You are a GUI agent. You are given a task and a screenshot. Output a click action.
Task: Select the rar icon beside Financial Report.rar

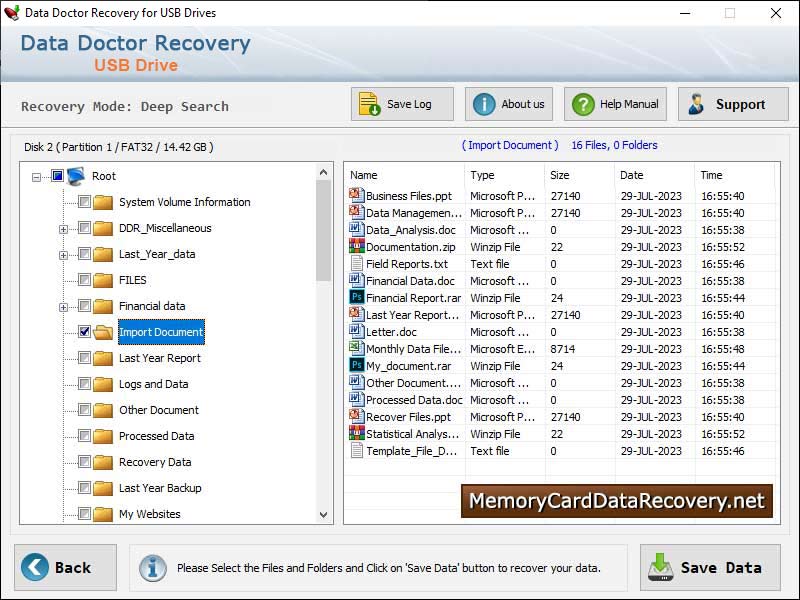pos(355,298)
